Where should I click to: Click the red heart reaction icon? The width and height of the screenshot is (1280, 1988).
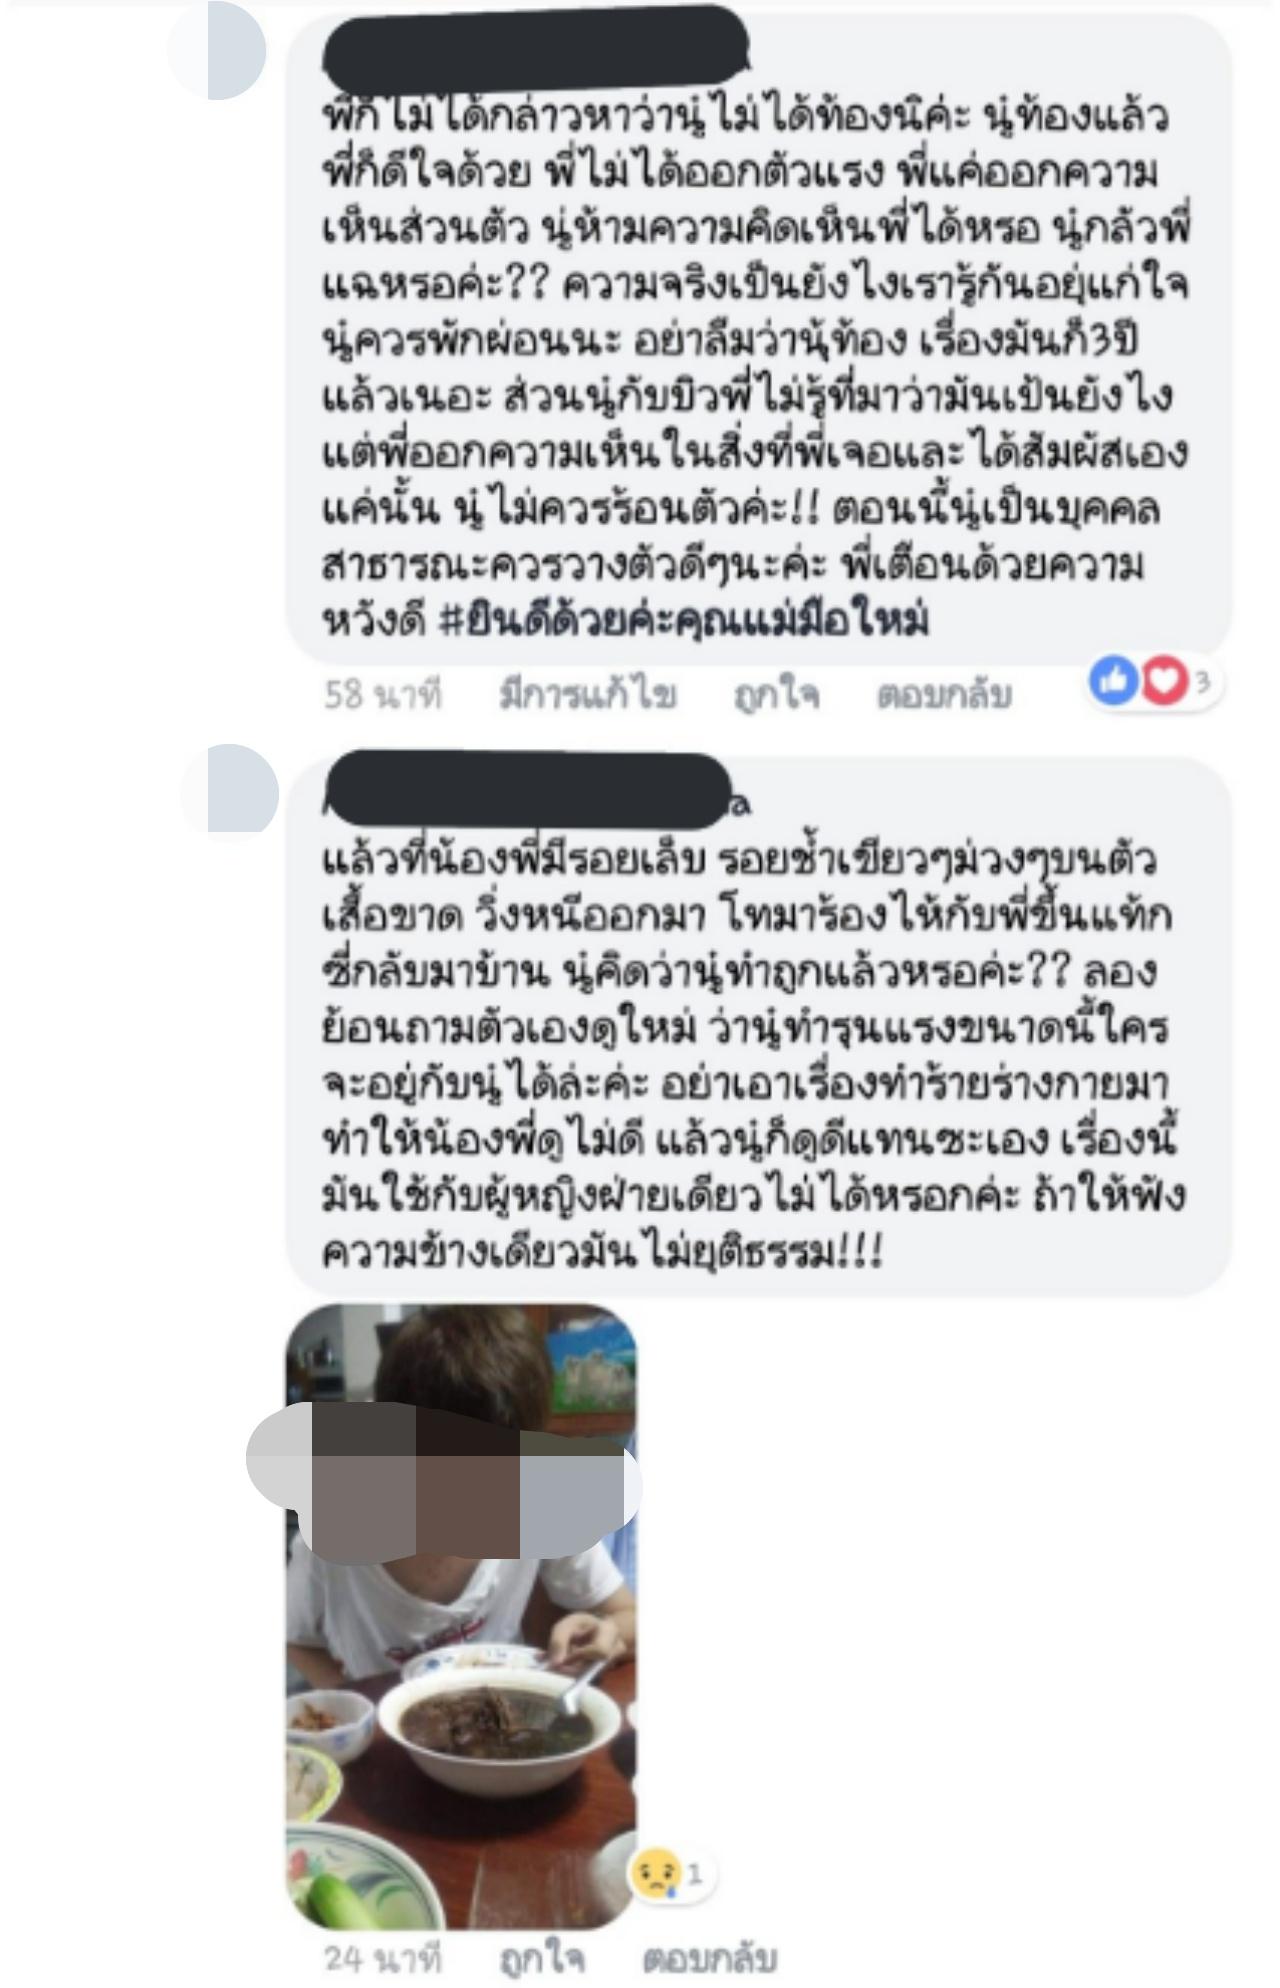pos(1163,681)
